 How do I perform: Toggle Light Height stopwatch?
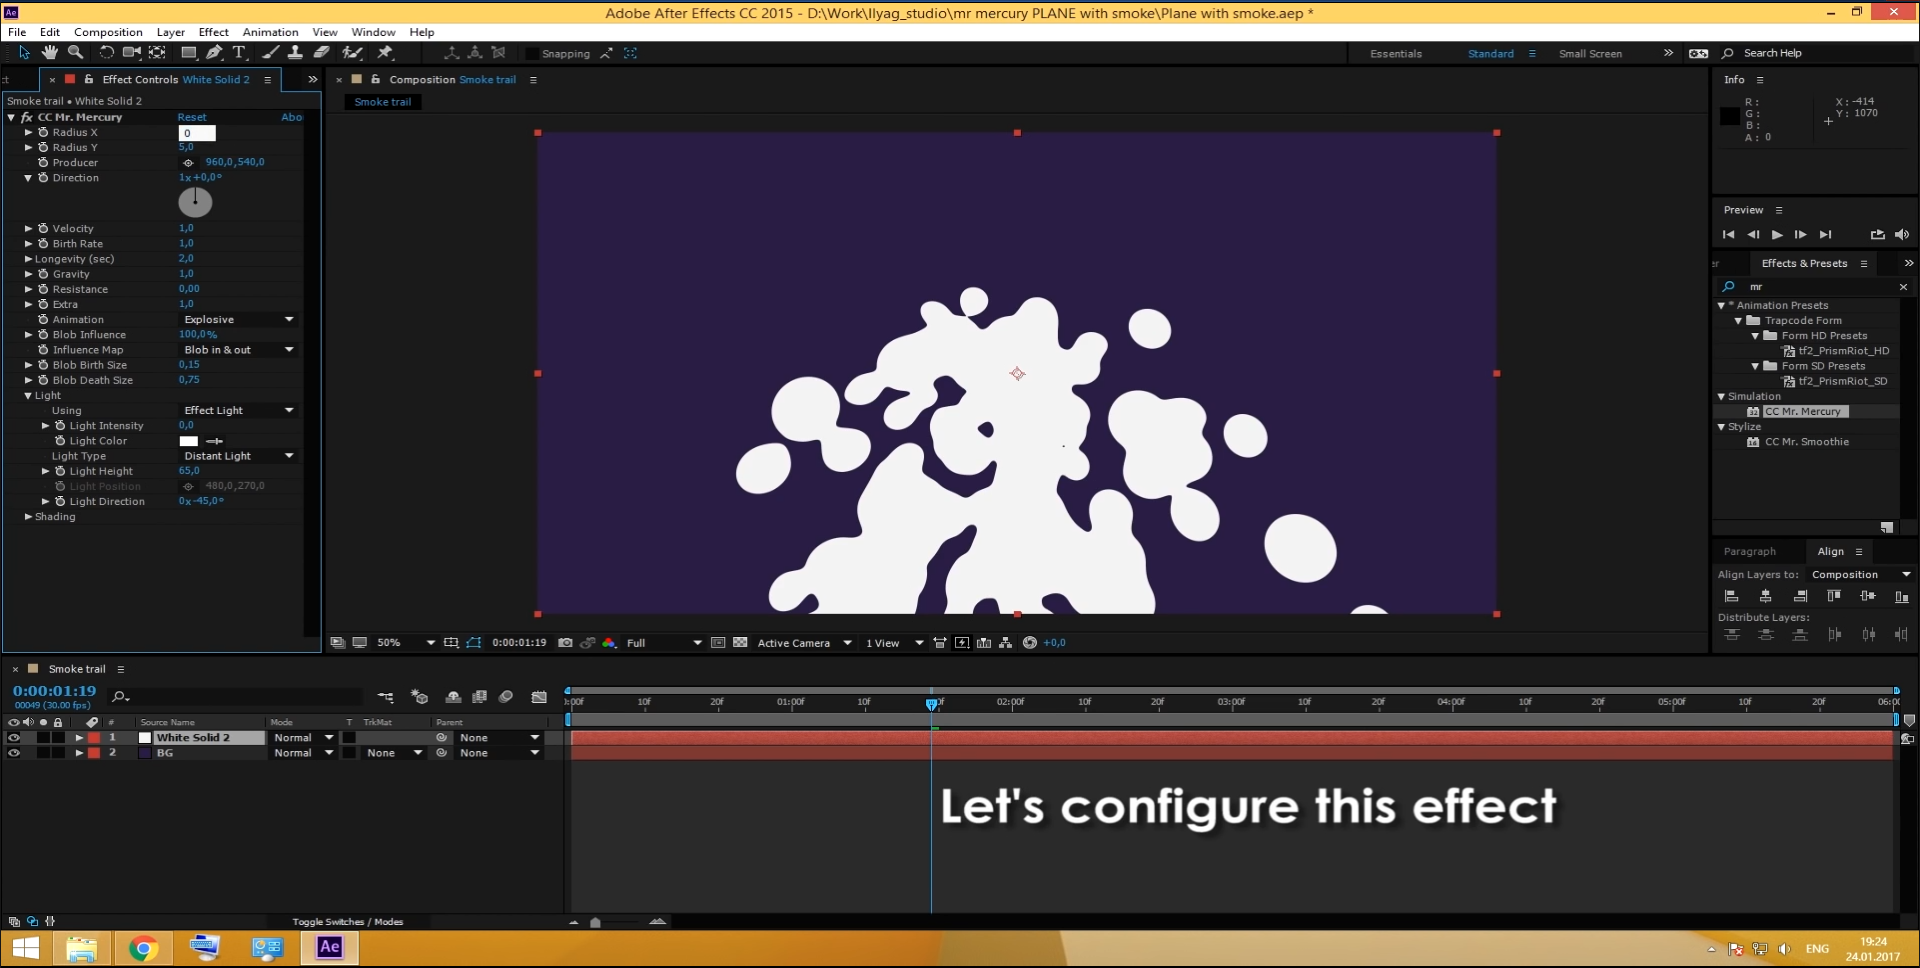pyautogui.click(x=60, y=471)
